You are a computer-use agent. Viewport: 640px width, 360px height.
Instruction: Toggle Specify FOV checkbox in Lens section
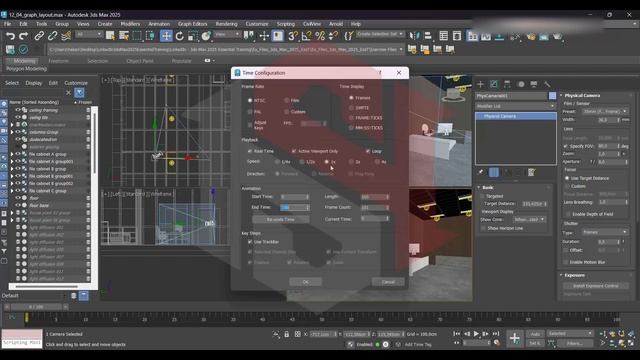(x=566, y=146)
